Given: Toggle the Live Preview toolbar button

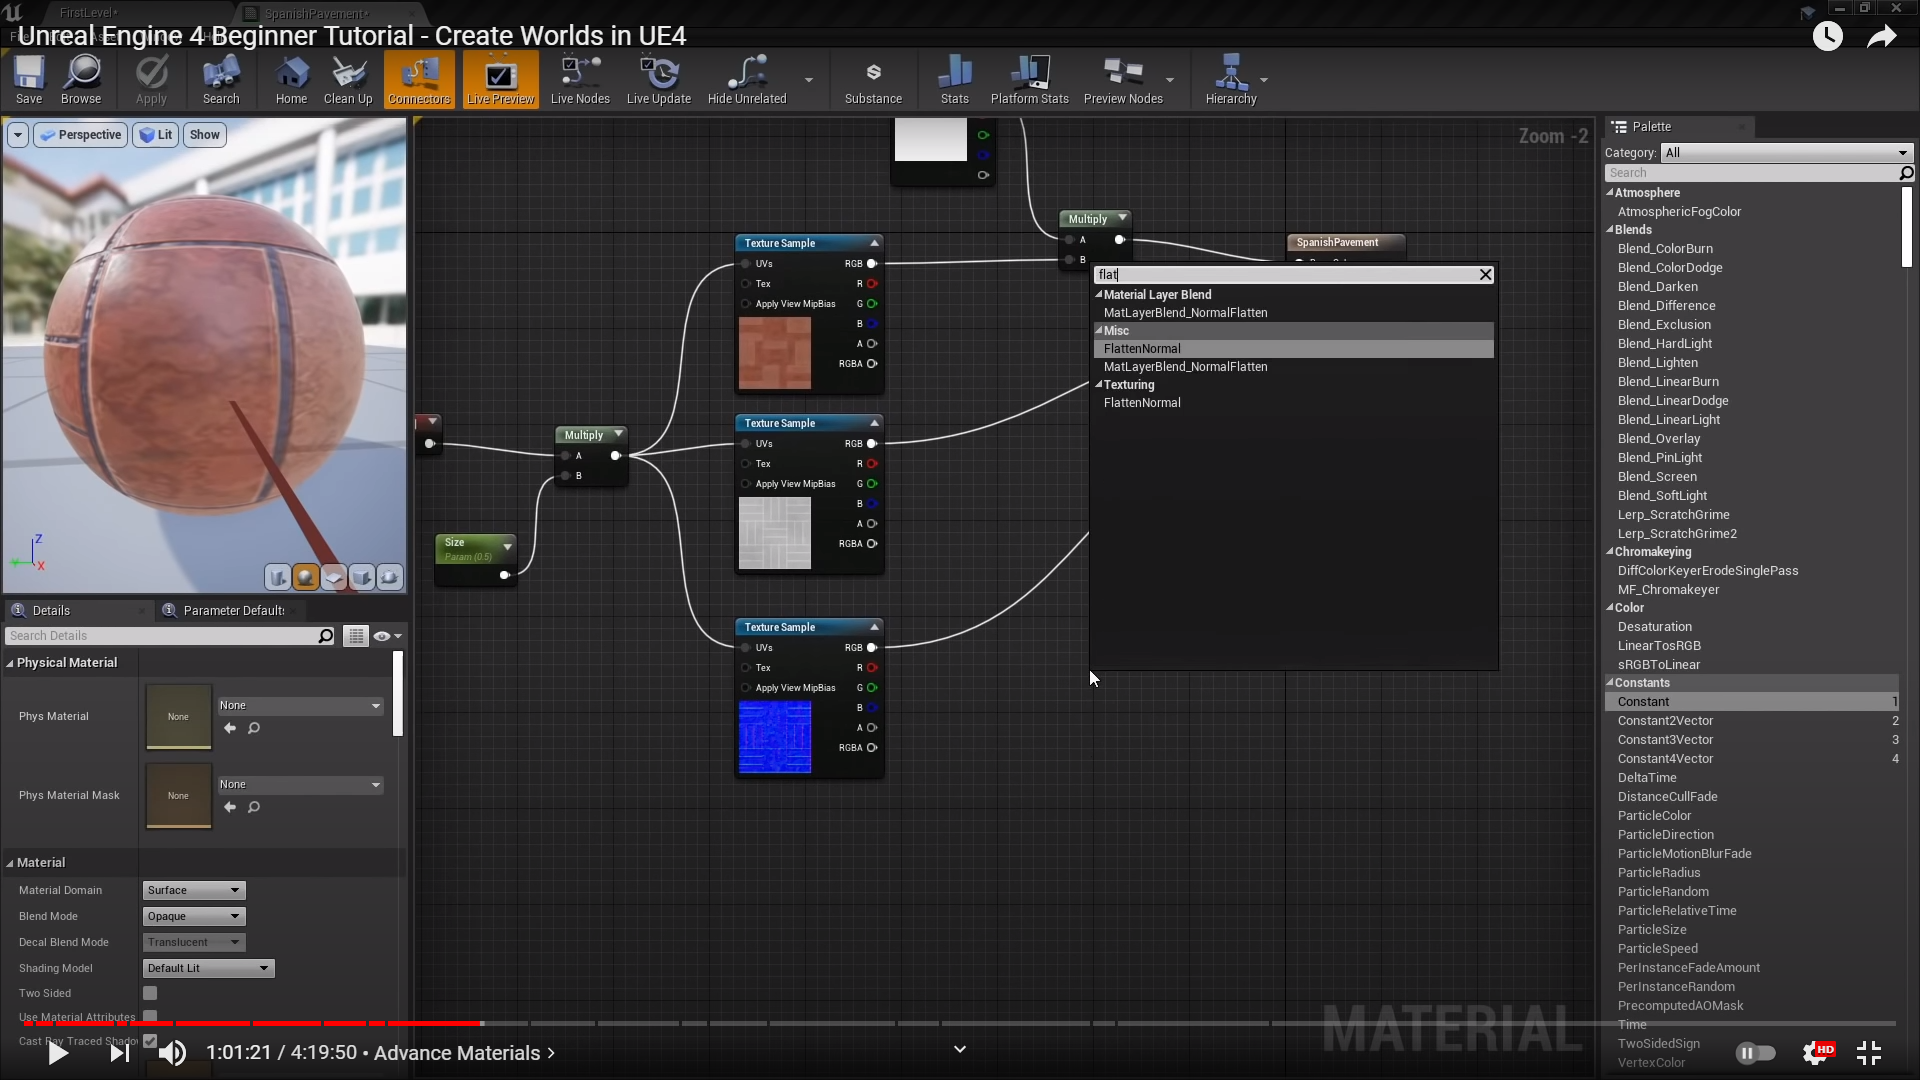Looking at the screenshot, I should (500, 79).
